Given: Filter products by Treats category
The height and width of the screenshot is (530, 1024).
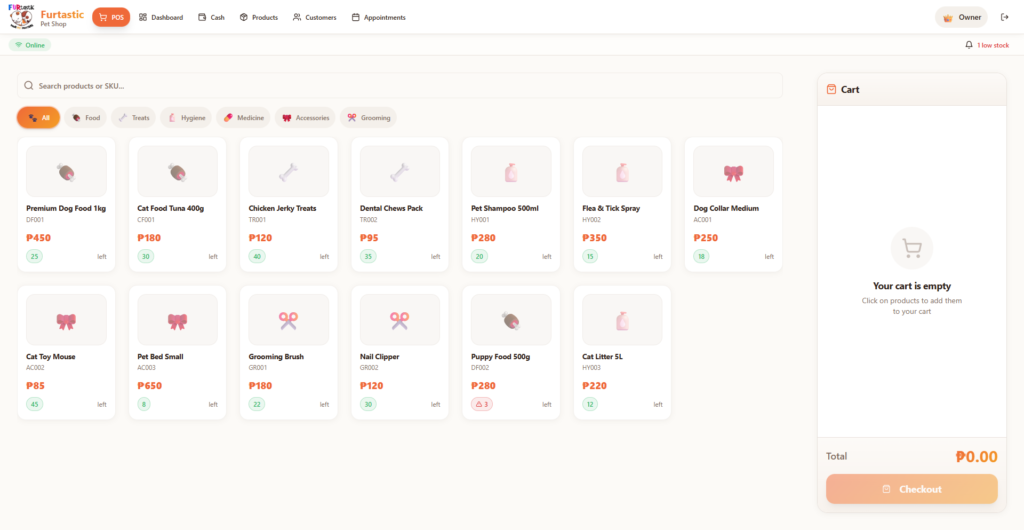Looking at the screenshot, I should point(133,118).
